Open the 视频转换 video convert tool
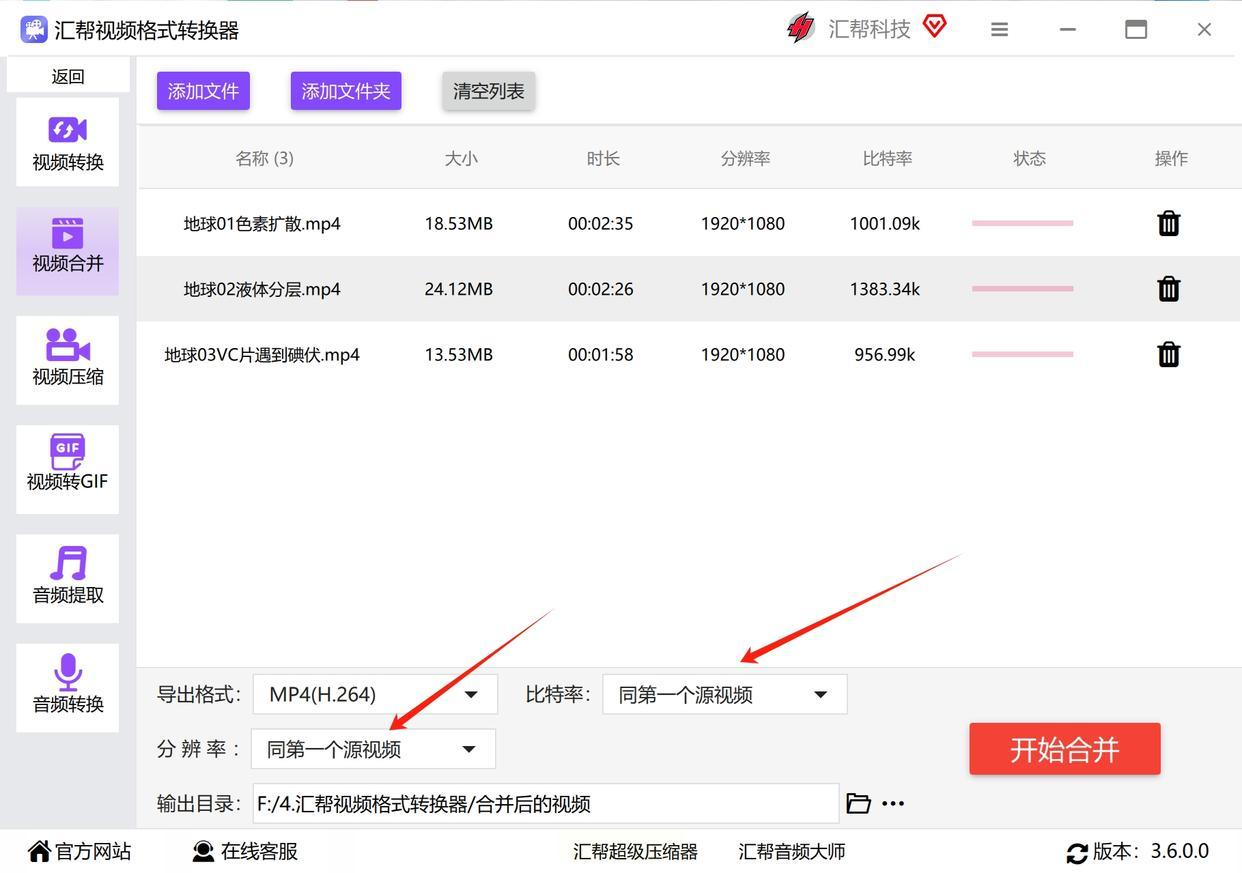 tap(67, 142)
